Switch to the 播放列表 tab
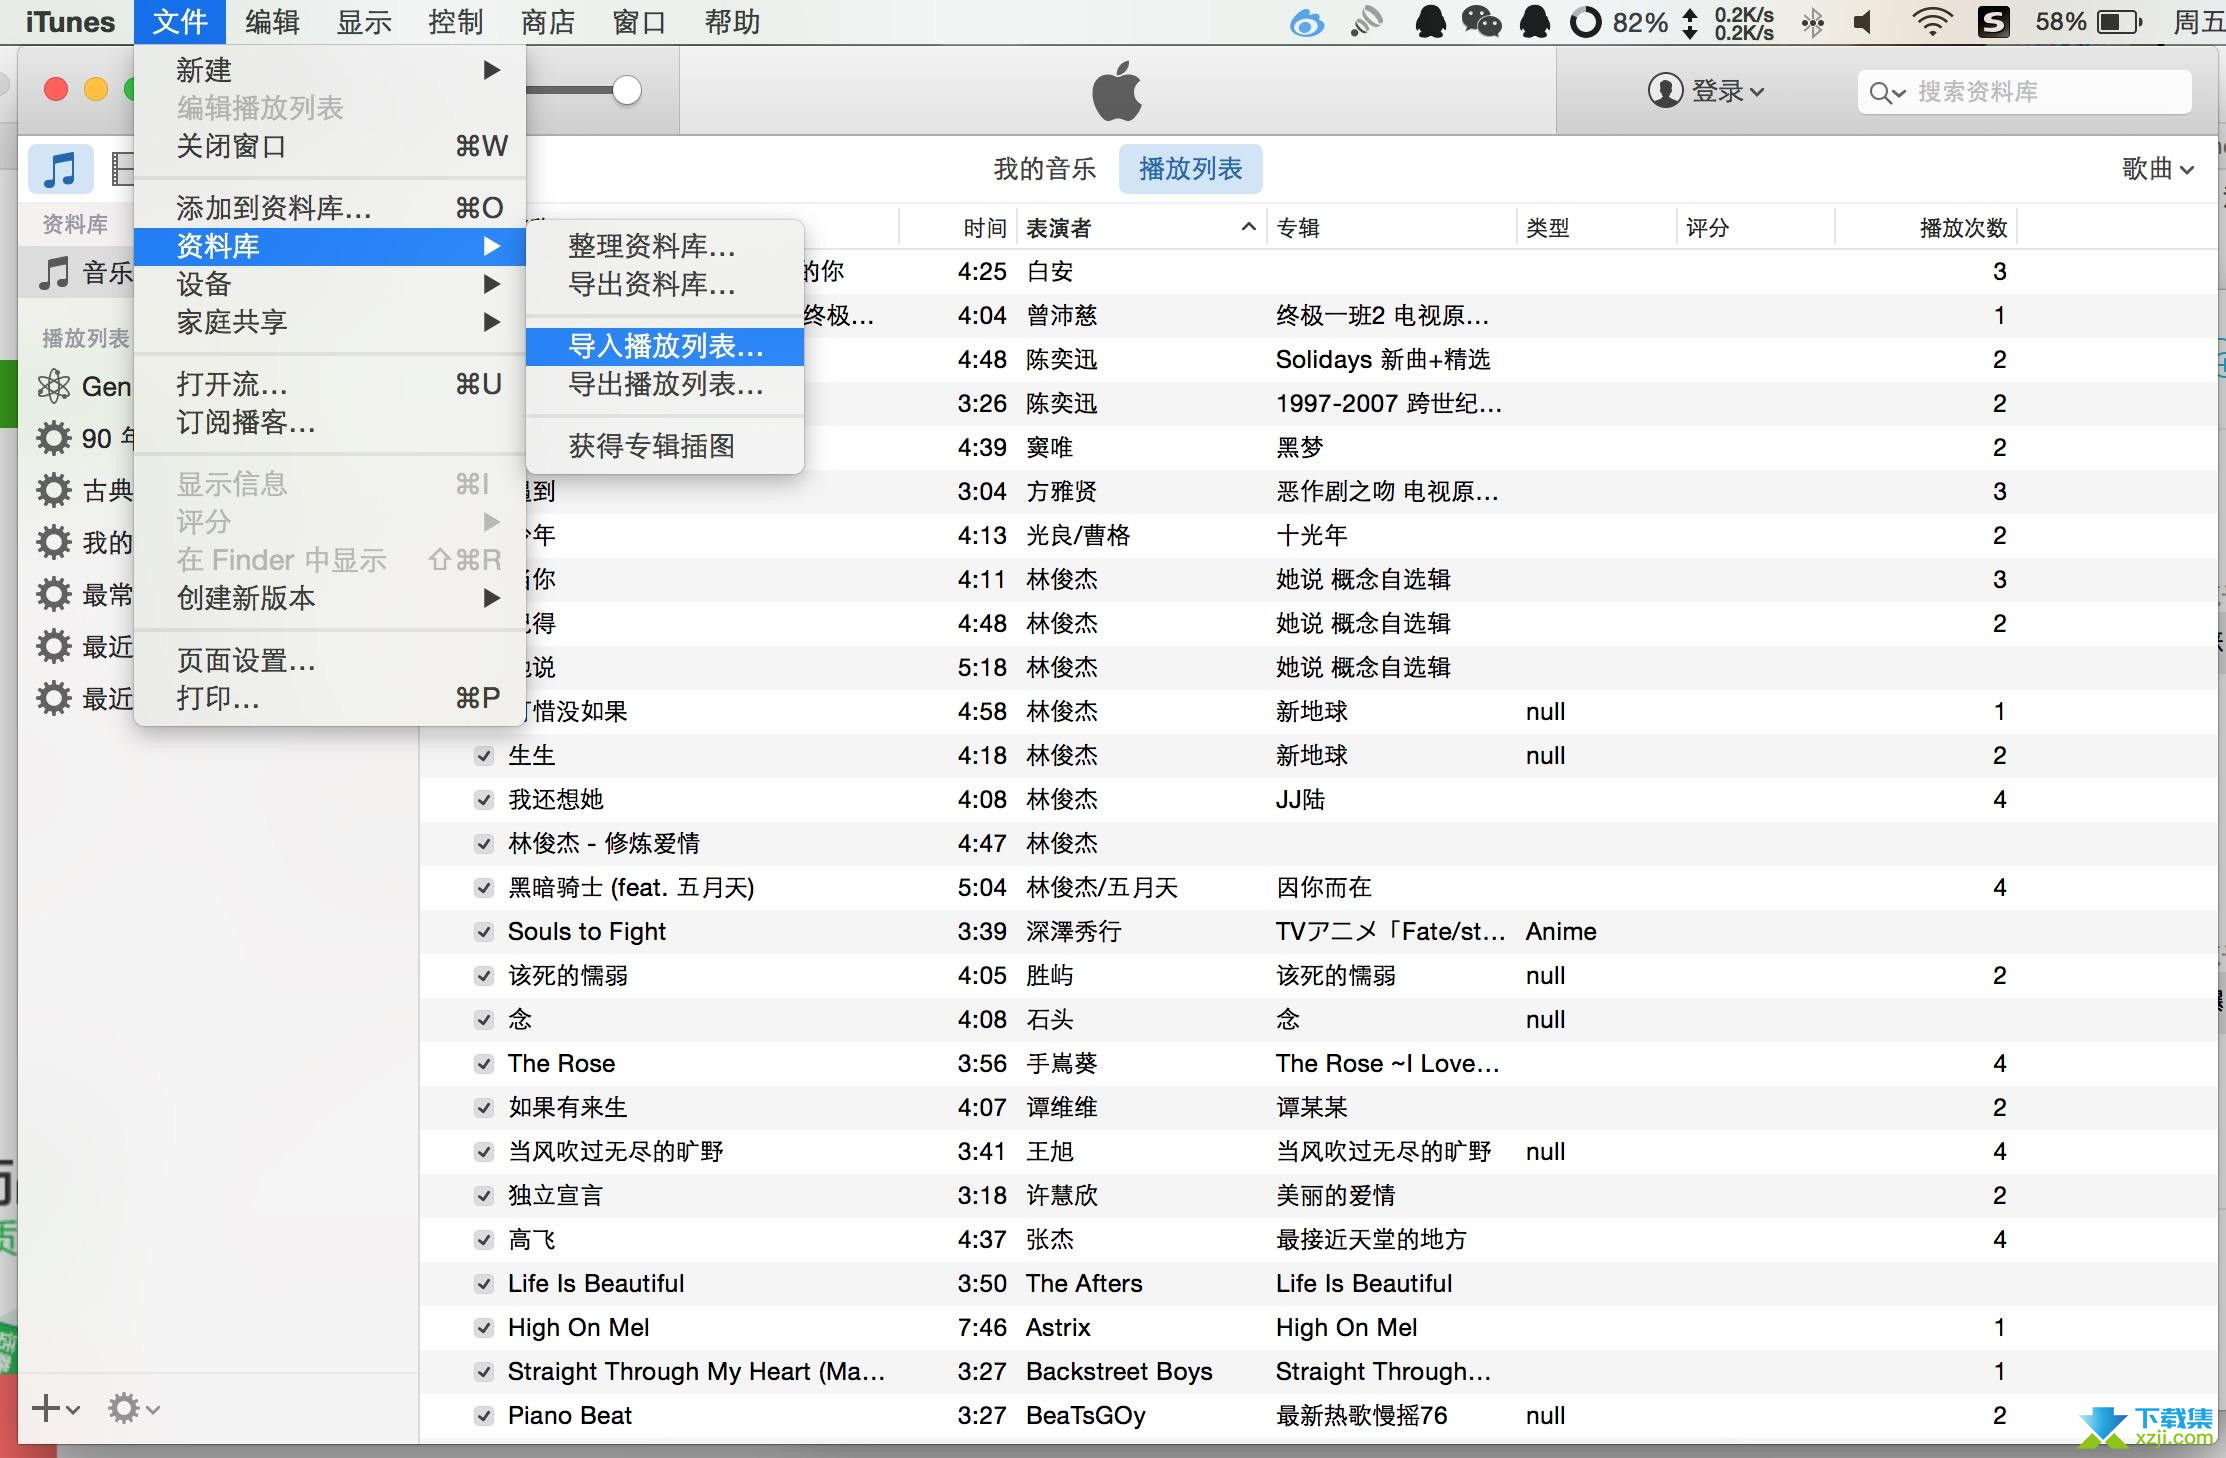 click(x=1190, y=168)
